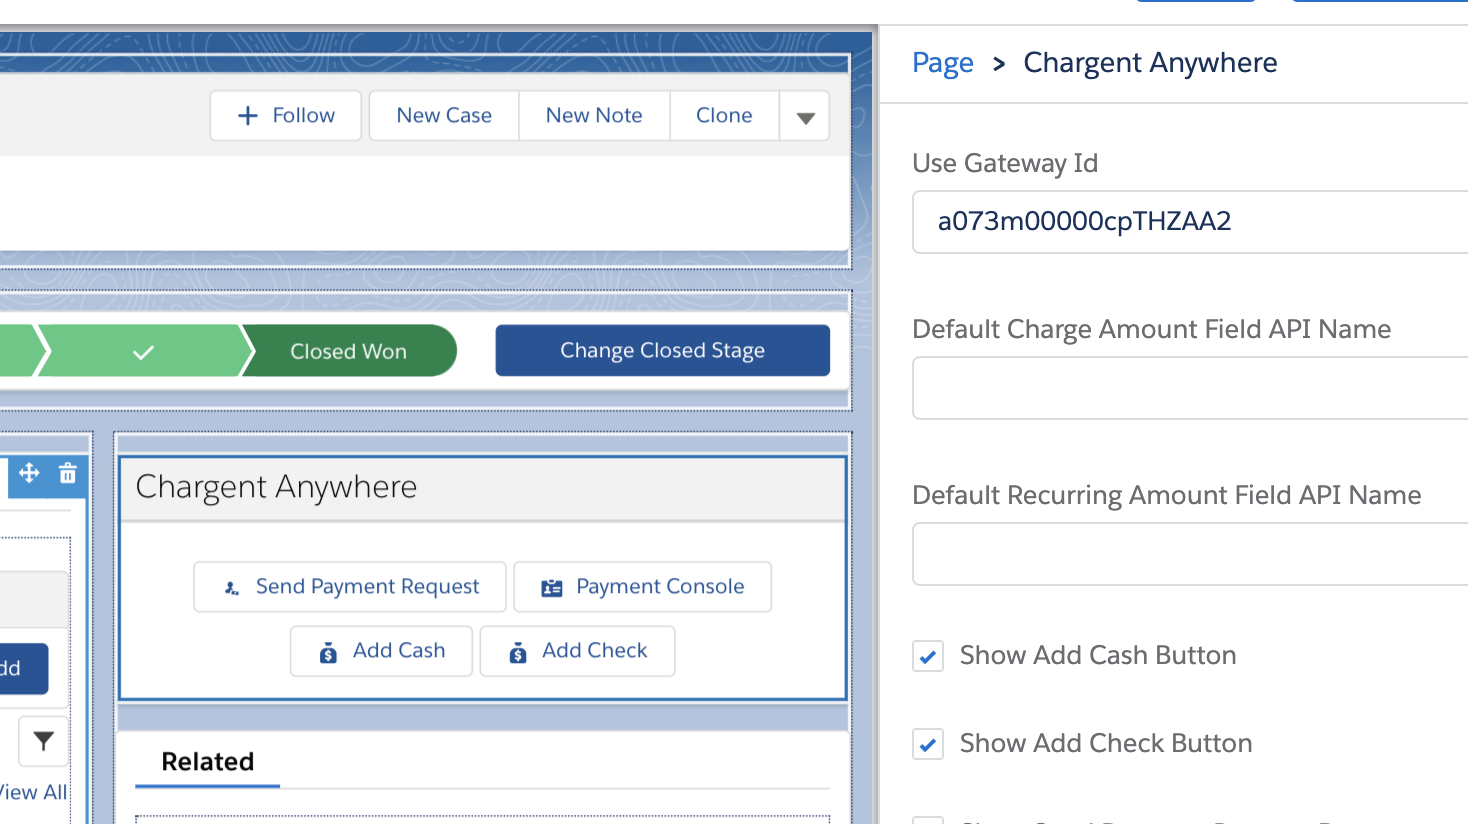
Task: Click the checkmark in the completed path stage
Action: click(x=143, y=350)
